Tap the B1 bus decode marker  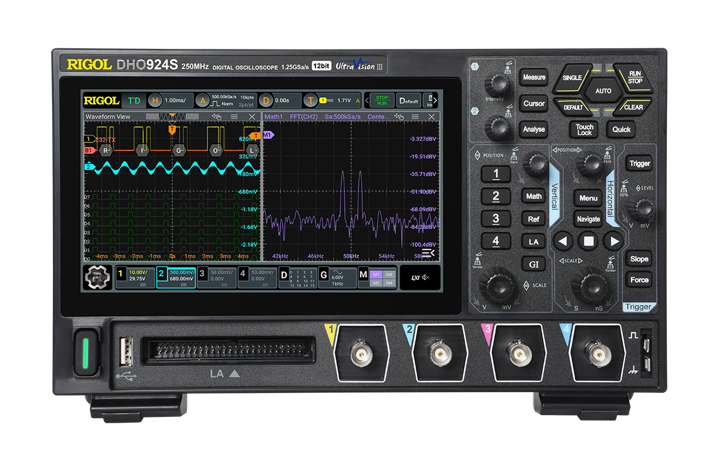89,150
